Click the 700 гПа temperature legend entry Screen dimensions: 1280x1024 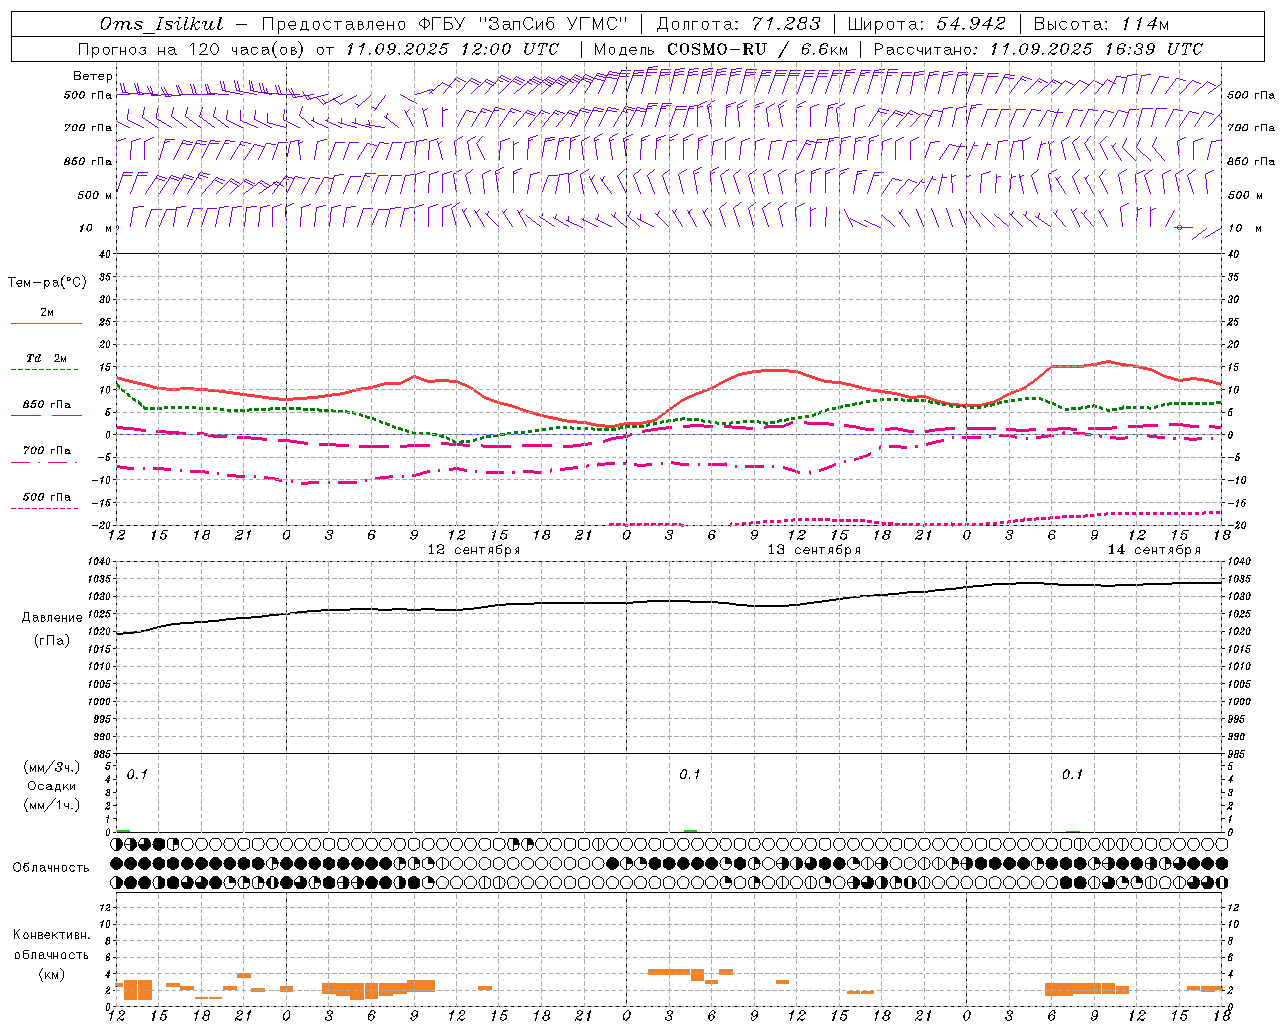pyautogui.click(x=47, y=451)
